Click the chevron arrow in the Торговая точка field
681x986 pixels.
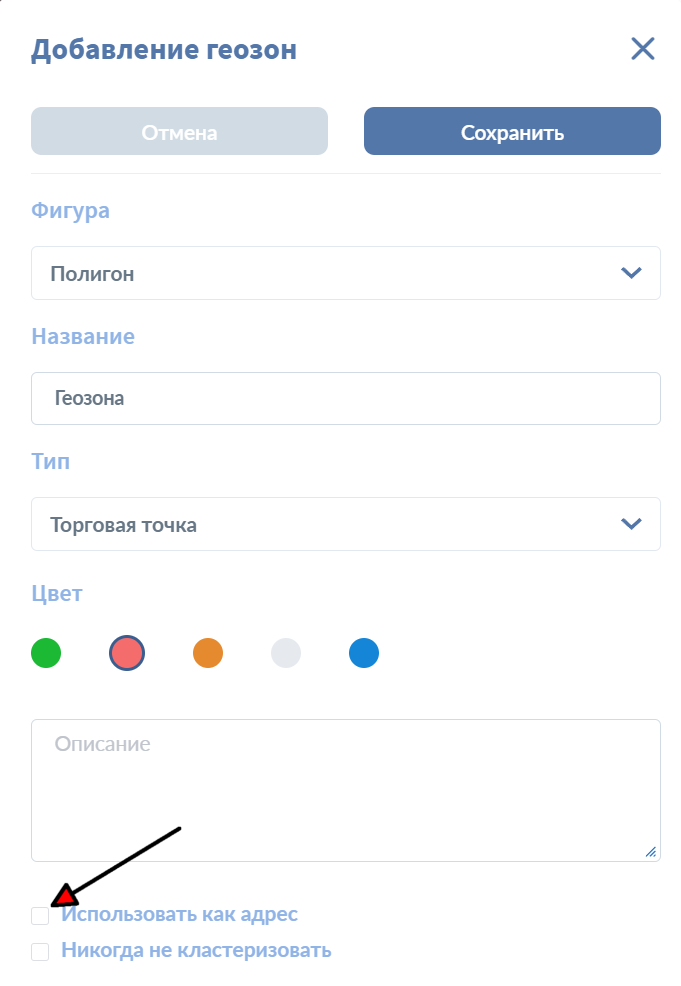[631, 523]
